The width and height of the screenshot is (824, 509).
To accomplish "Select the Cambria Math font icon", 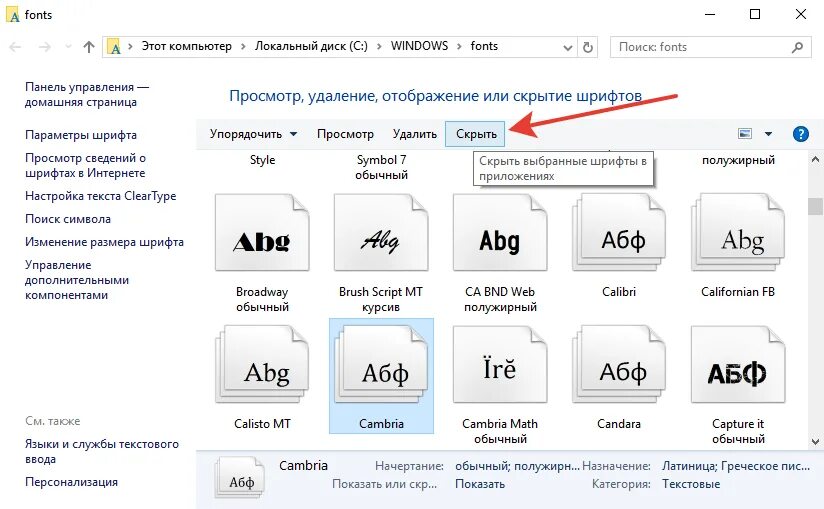I will point(500,364).
